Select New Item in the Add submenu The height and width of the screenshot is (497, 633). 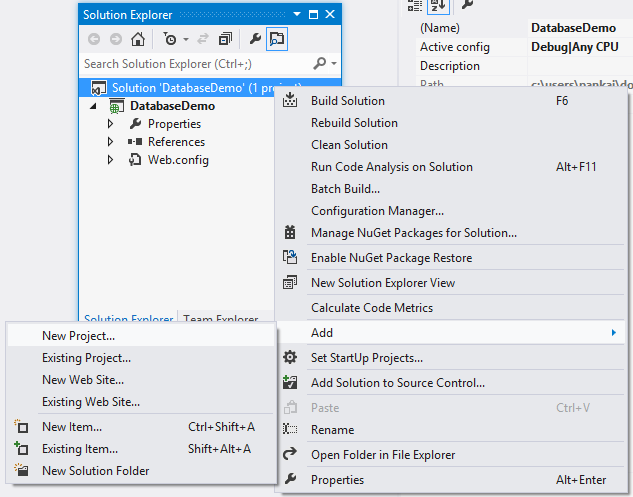tap(141, 427)
